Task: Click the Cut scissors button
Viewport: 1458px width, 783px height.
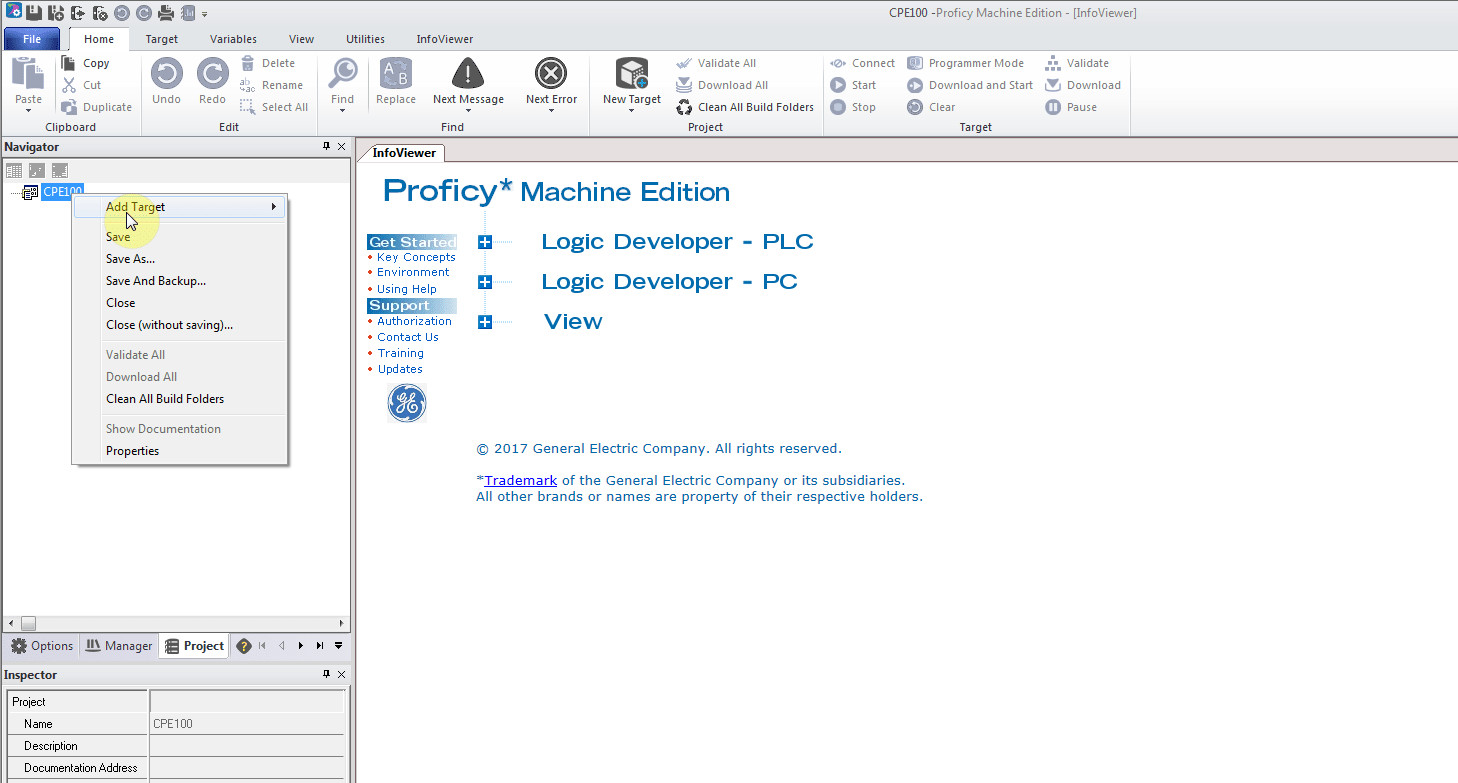Action: coord(82,85)
